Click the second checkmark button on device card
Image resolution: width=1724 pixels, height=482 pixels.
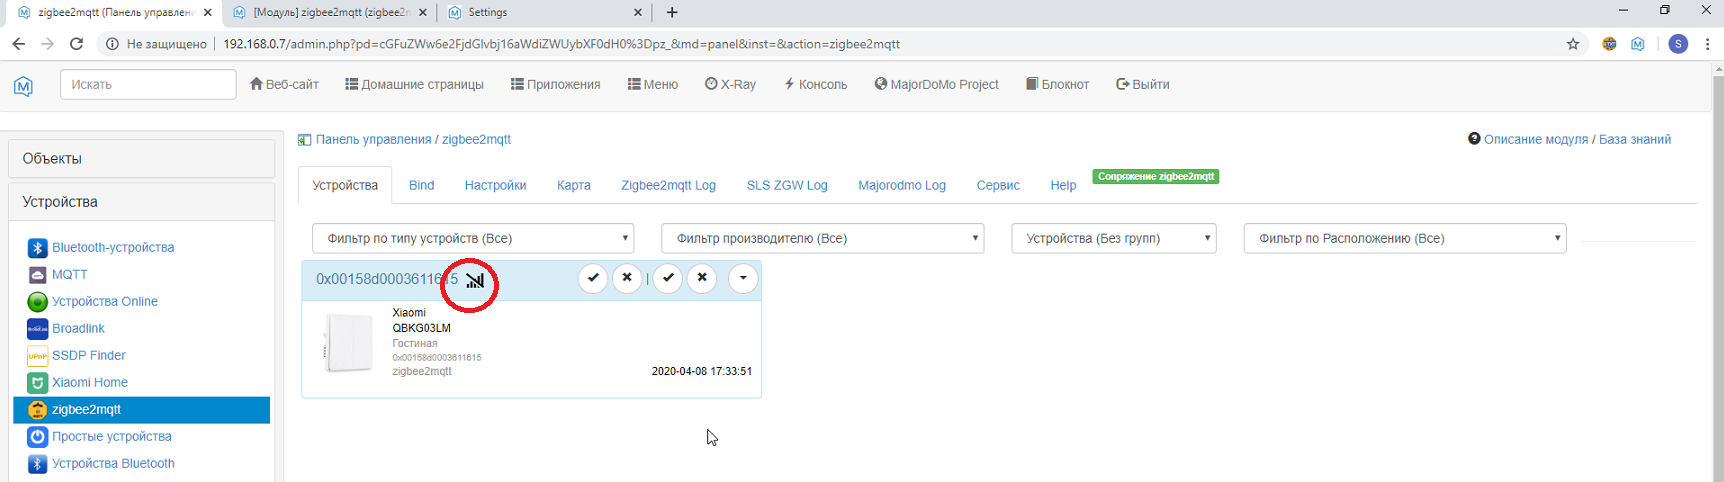click(x=668, y=278)
